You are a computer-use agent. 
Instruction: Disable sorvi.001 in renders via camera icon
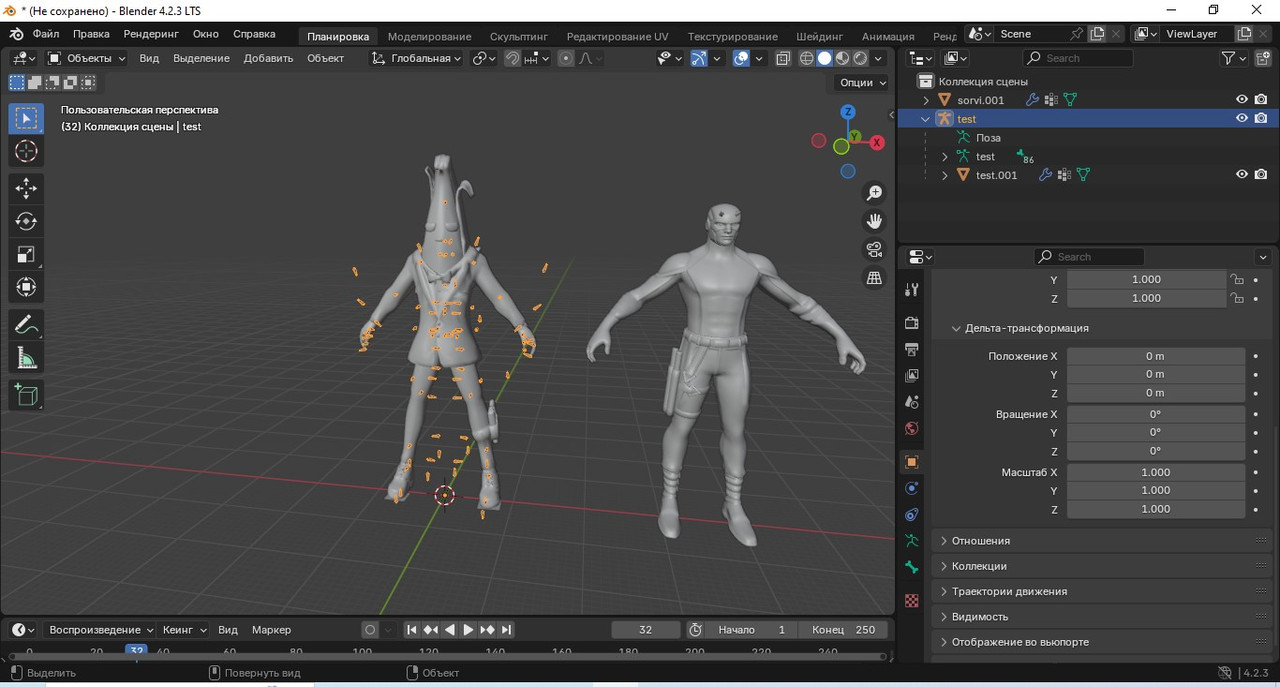[1261, 99]
